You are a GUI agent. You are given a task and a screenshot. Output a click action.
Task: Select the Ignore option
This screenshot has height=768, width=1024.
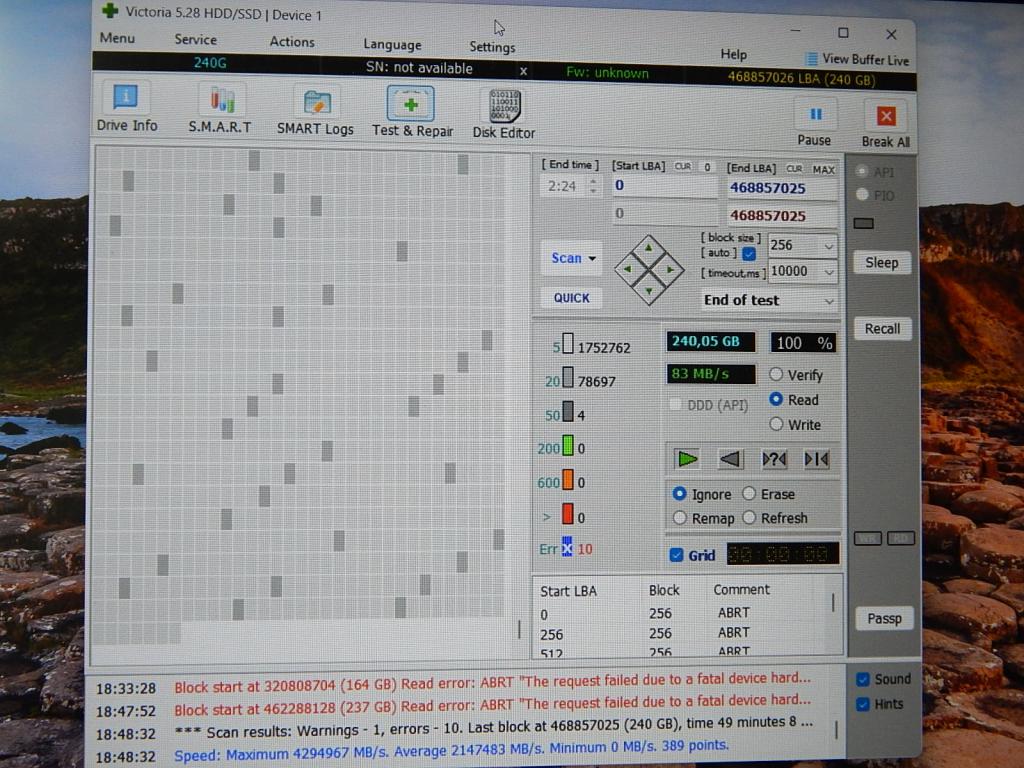coord(679,494)
